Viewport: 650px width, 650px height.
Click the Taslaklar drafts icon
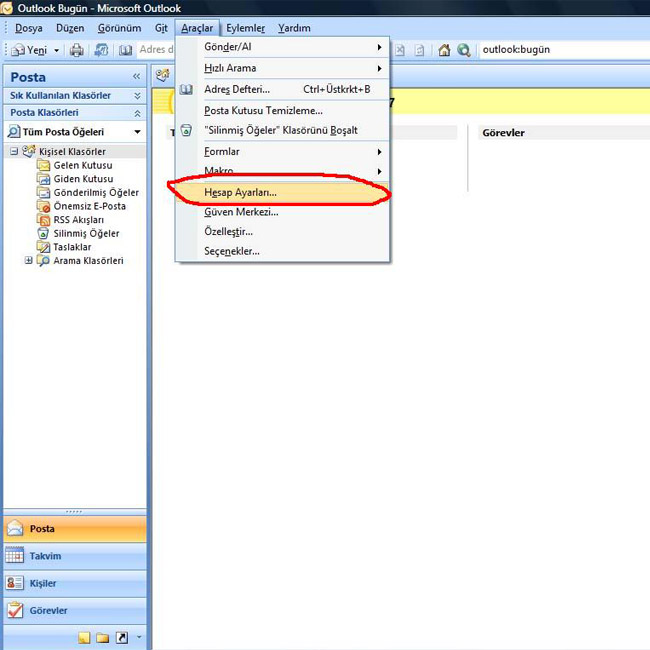coord(43,247)
